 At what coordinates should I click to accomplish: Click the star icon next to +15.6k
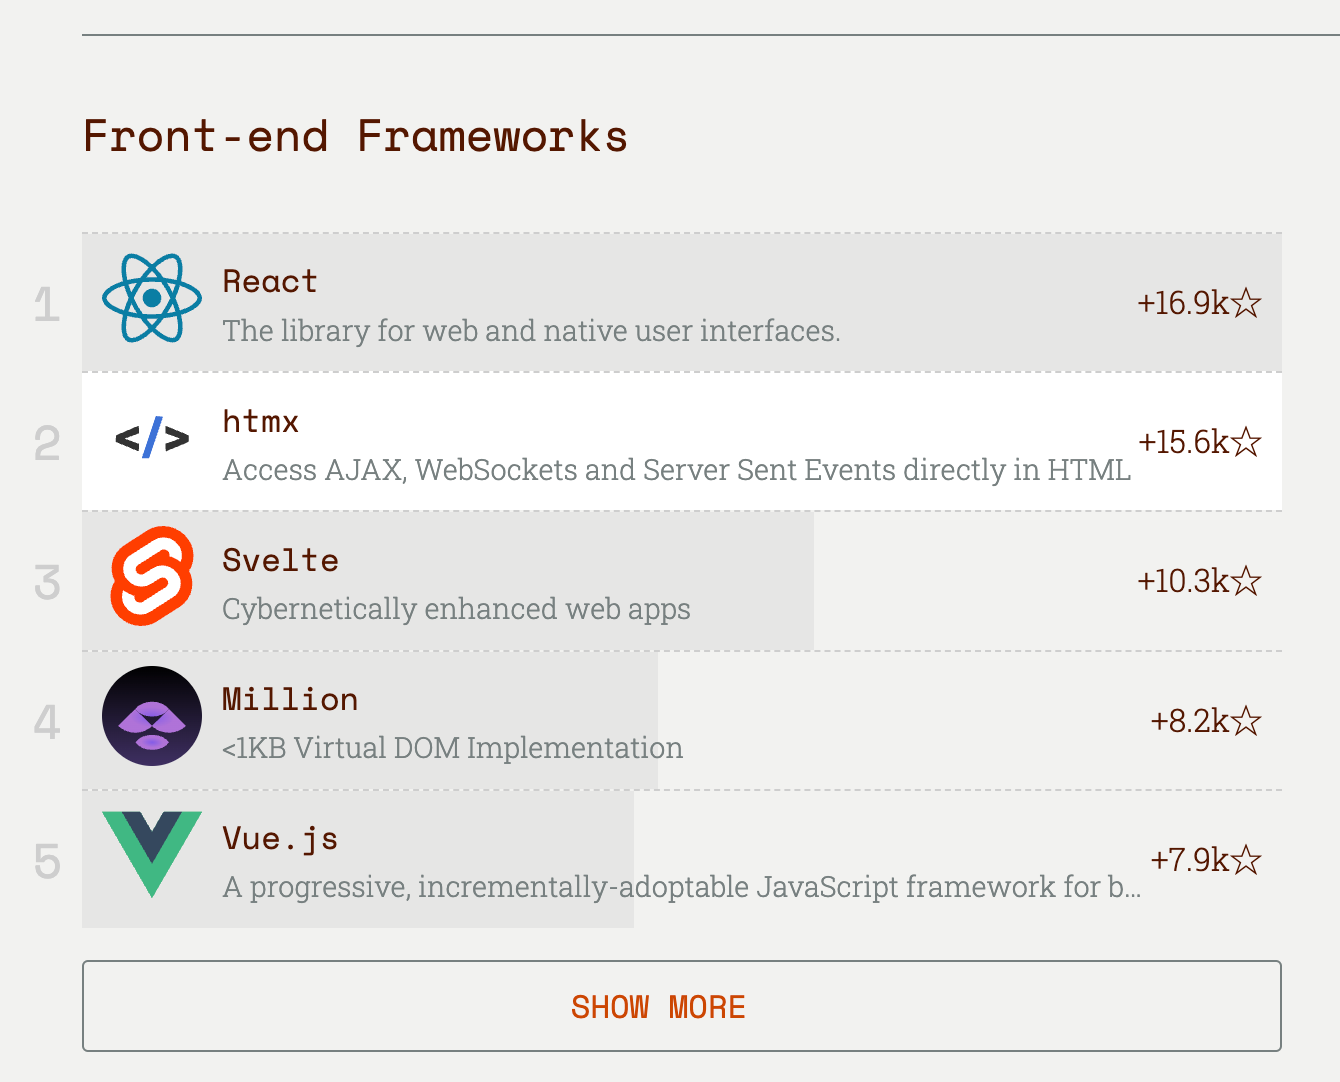[1246, 441]
